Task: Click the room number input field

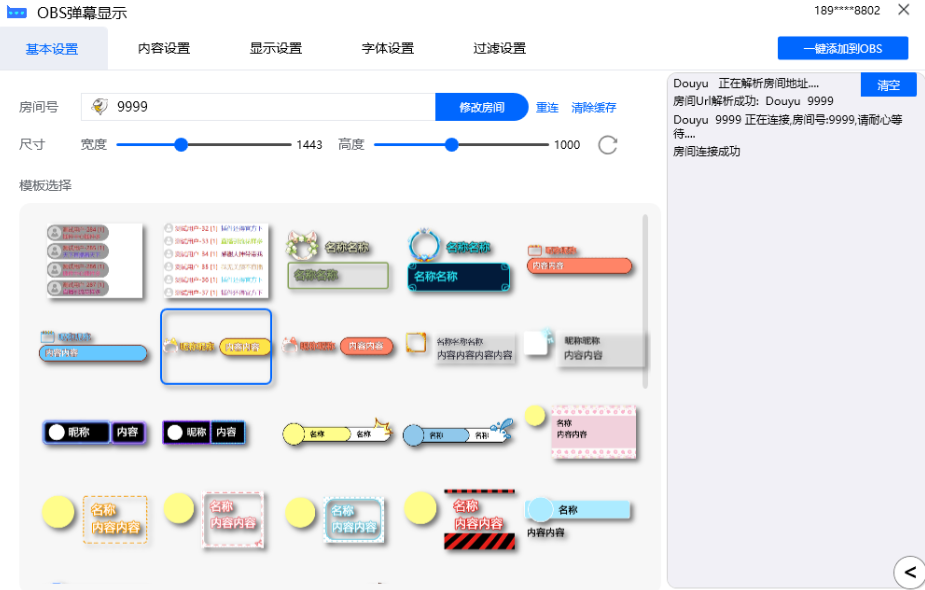Action: pos(258,107)
